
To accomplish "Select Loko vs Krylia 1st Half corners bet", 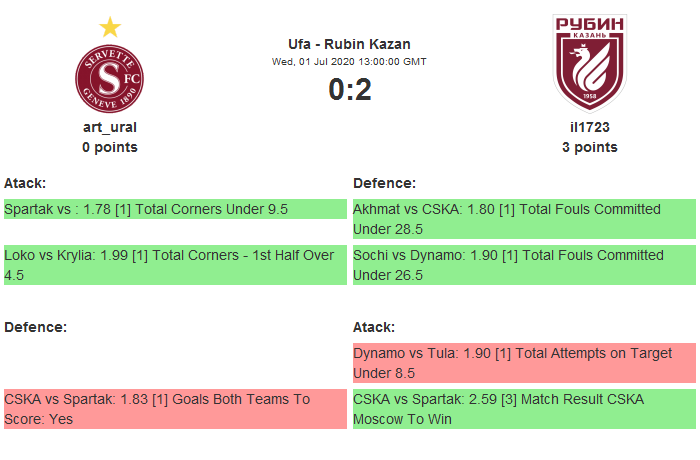I will pyautogui.click(x=175, y=265).
